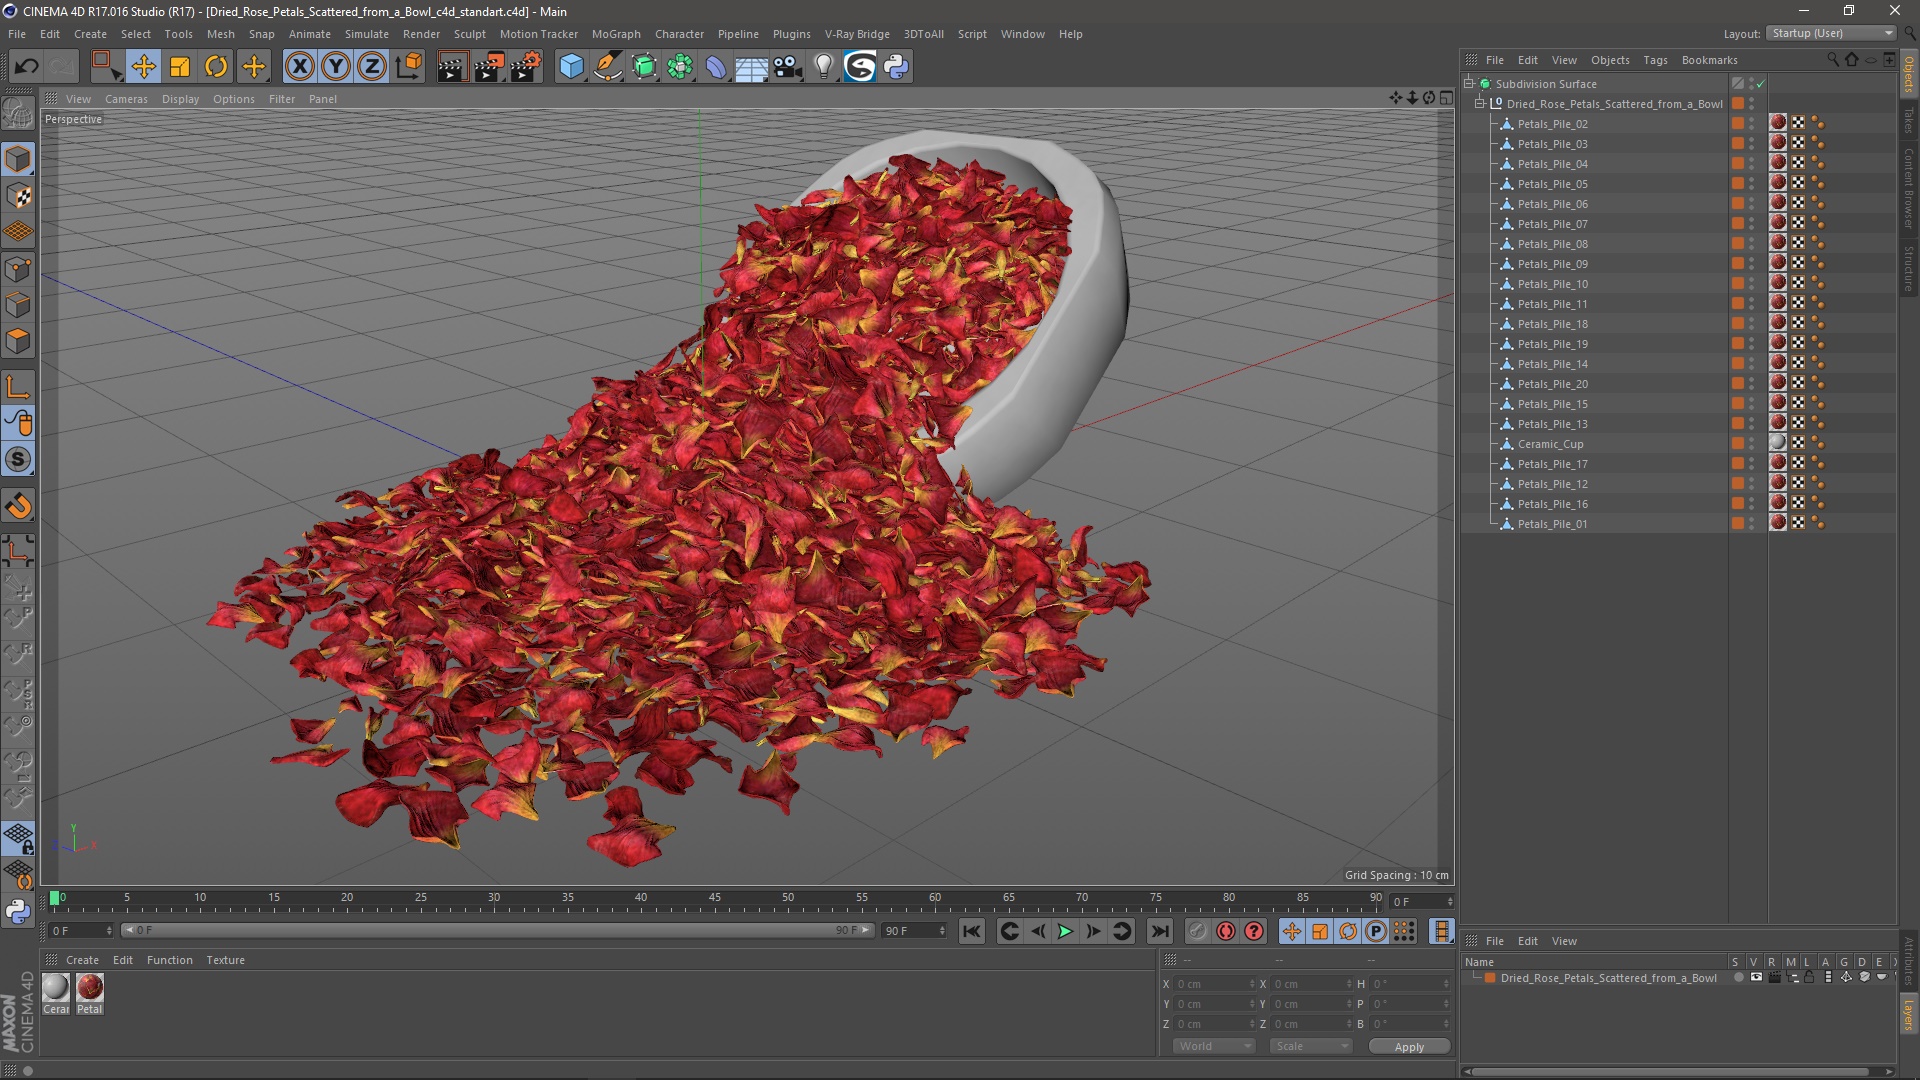Open the V-Ray Bridge menu
This screenshot has width=1920, height=1080.
(857, 34)
